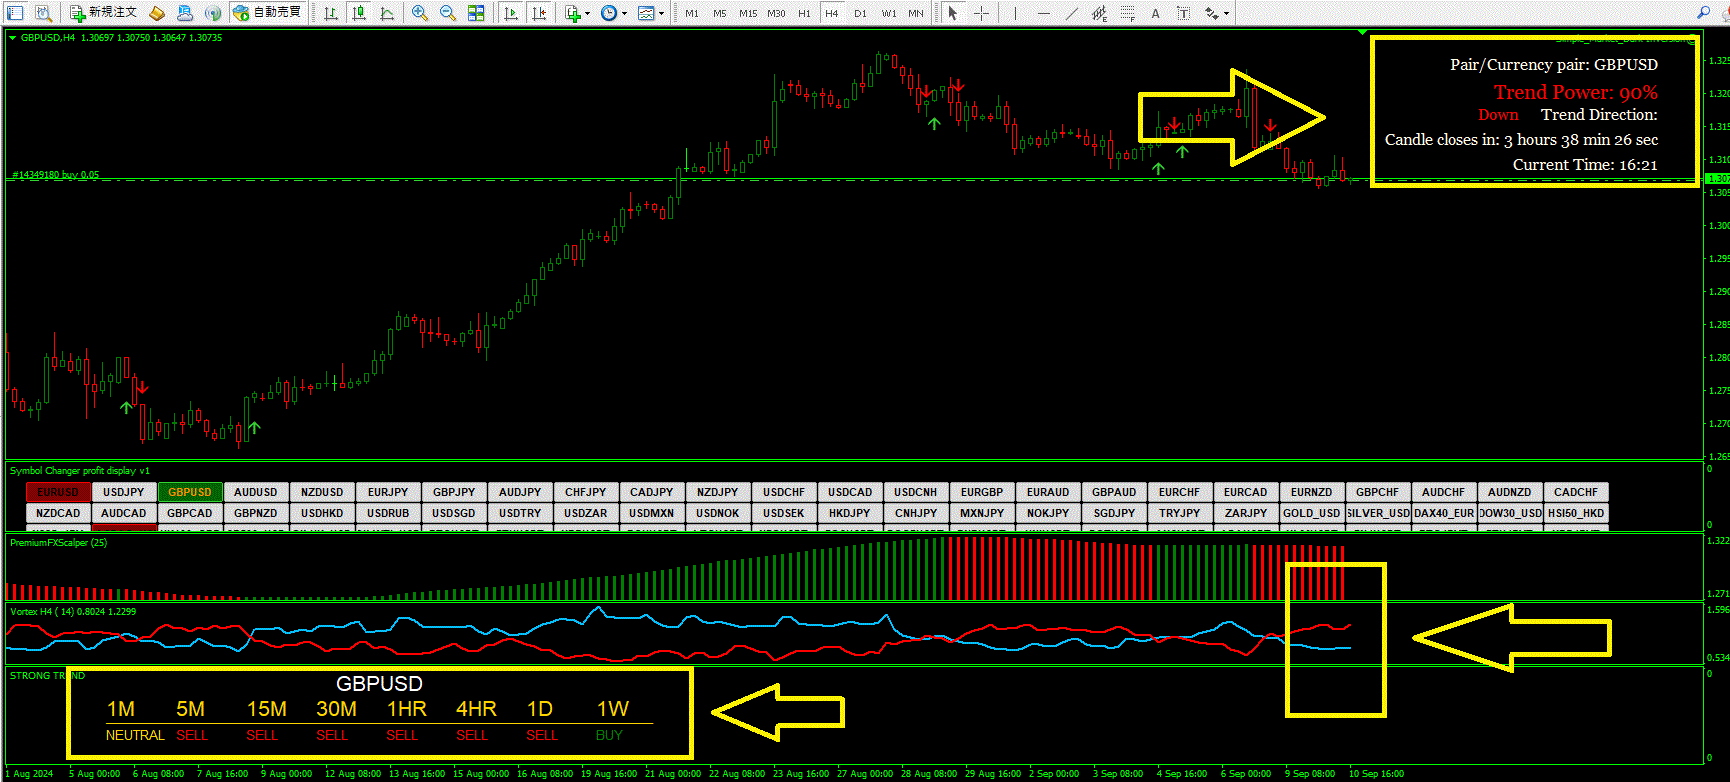Switch symbol to GBPJPY
Viewport: 1730px width, 782px height.
pos(454,492)
